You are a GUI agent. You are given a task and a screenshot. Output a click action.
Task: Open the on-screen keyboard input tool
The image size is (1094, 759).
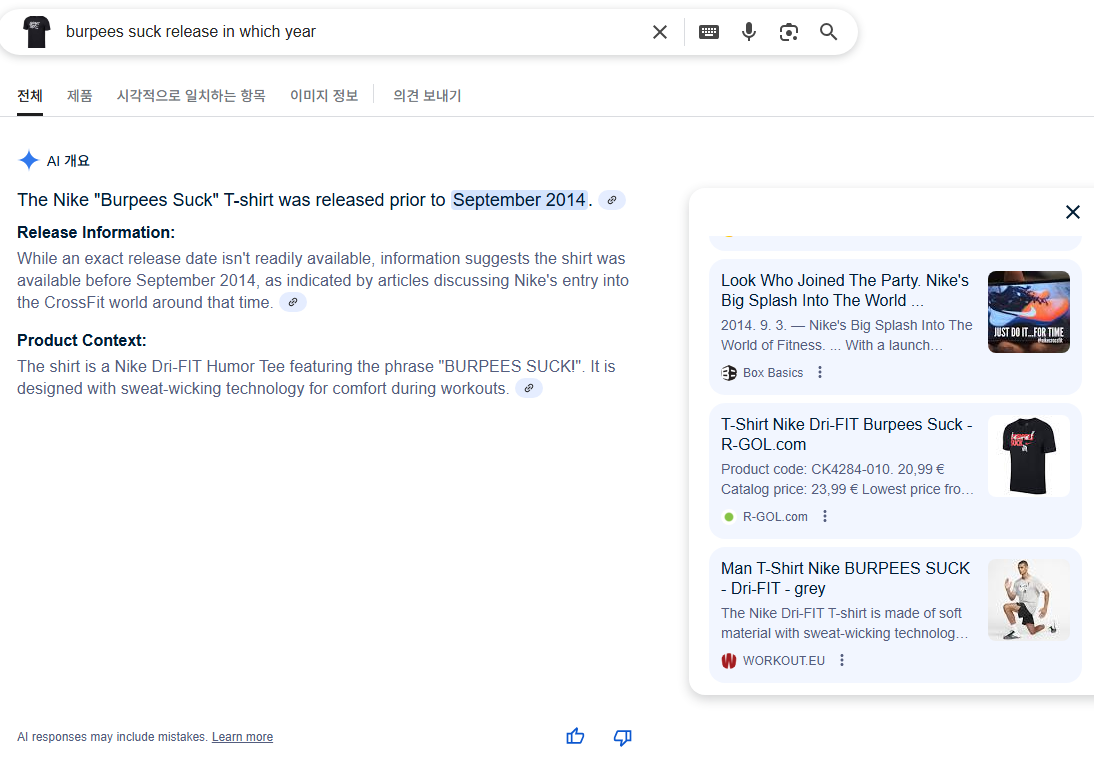[709, 32]
